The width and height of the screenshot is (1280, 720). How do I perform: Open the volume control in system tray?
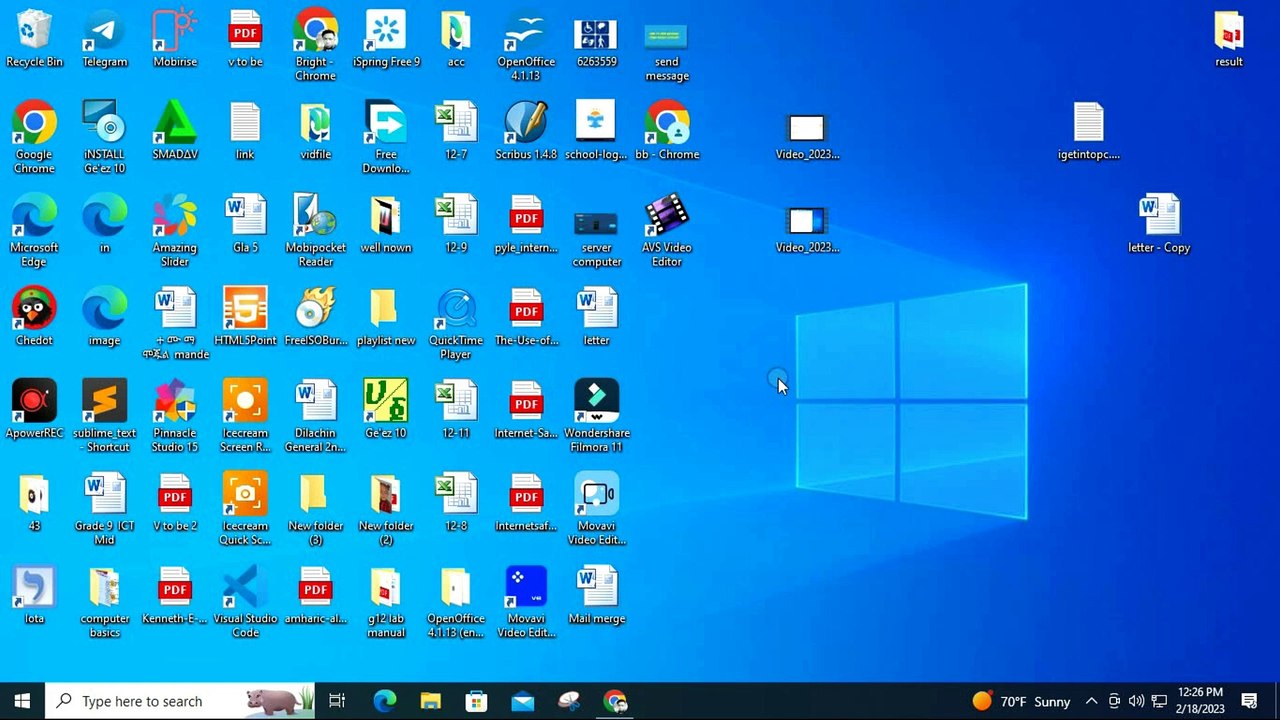1136,701
